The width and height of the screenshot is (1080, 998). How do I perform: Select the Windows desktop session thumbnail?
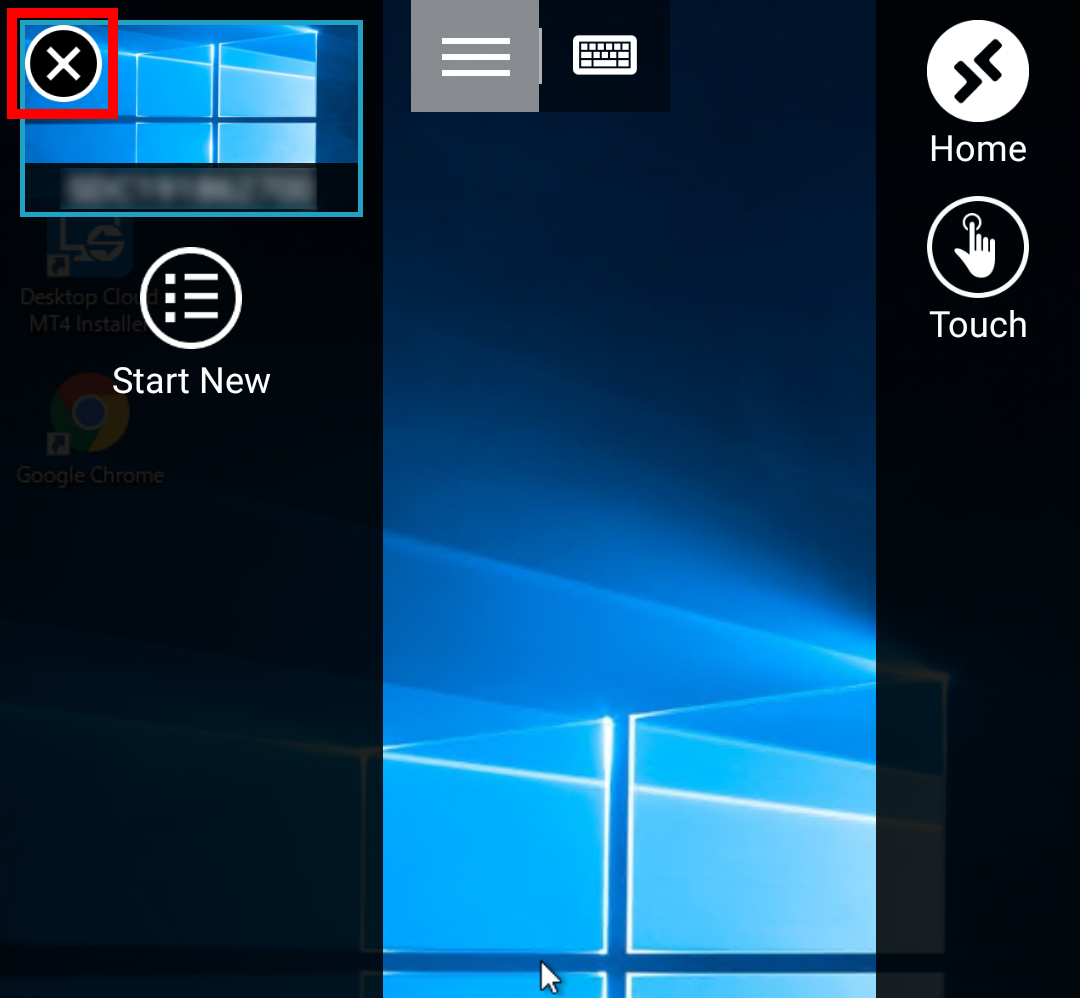coord(191,118)
